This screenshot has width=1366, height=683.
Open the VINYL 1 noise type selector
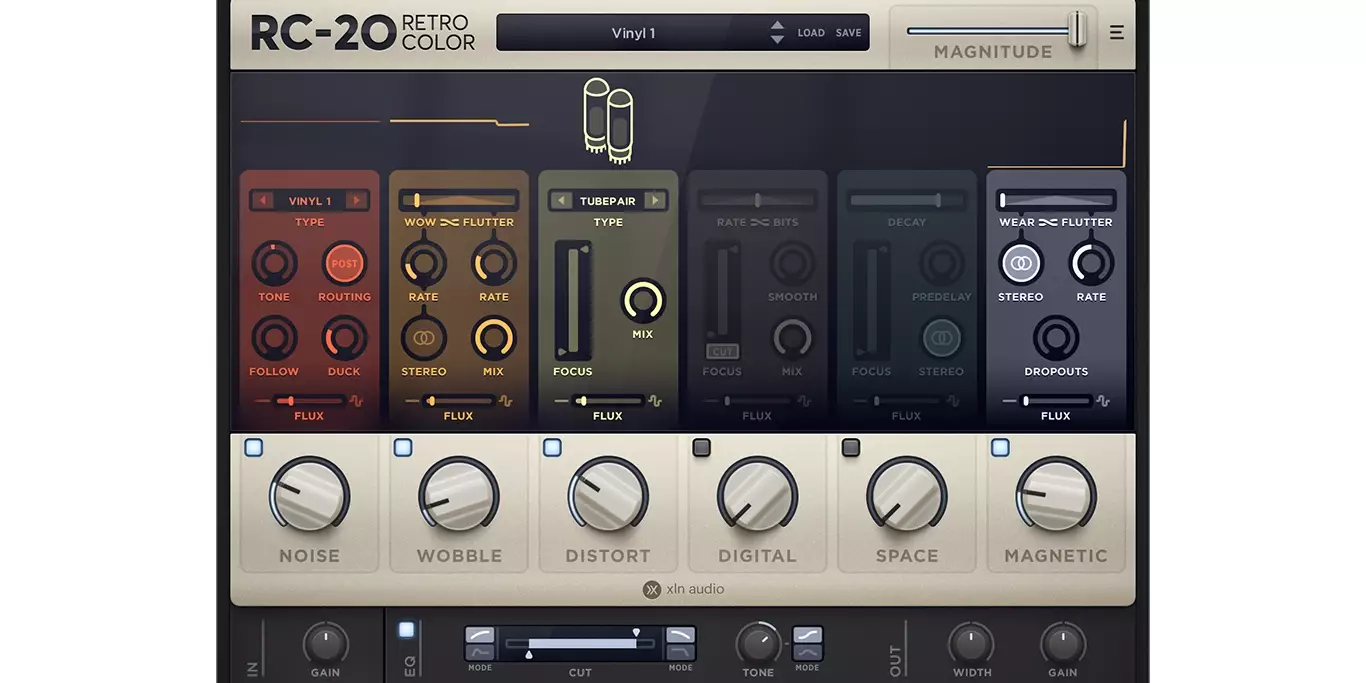310,201
